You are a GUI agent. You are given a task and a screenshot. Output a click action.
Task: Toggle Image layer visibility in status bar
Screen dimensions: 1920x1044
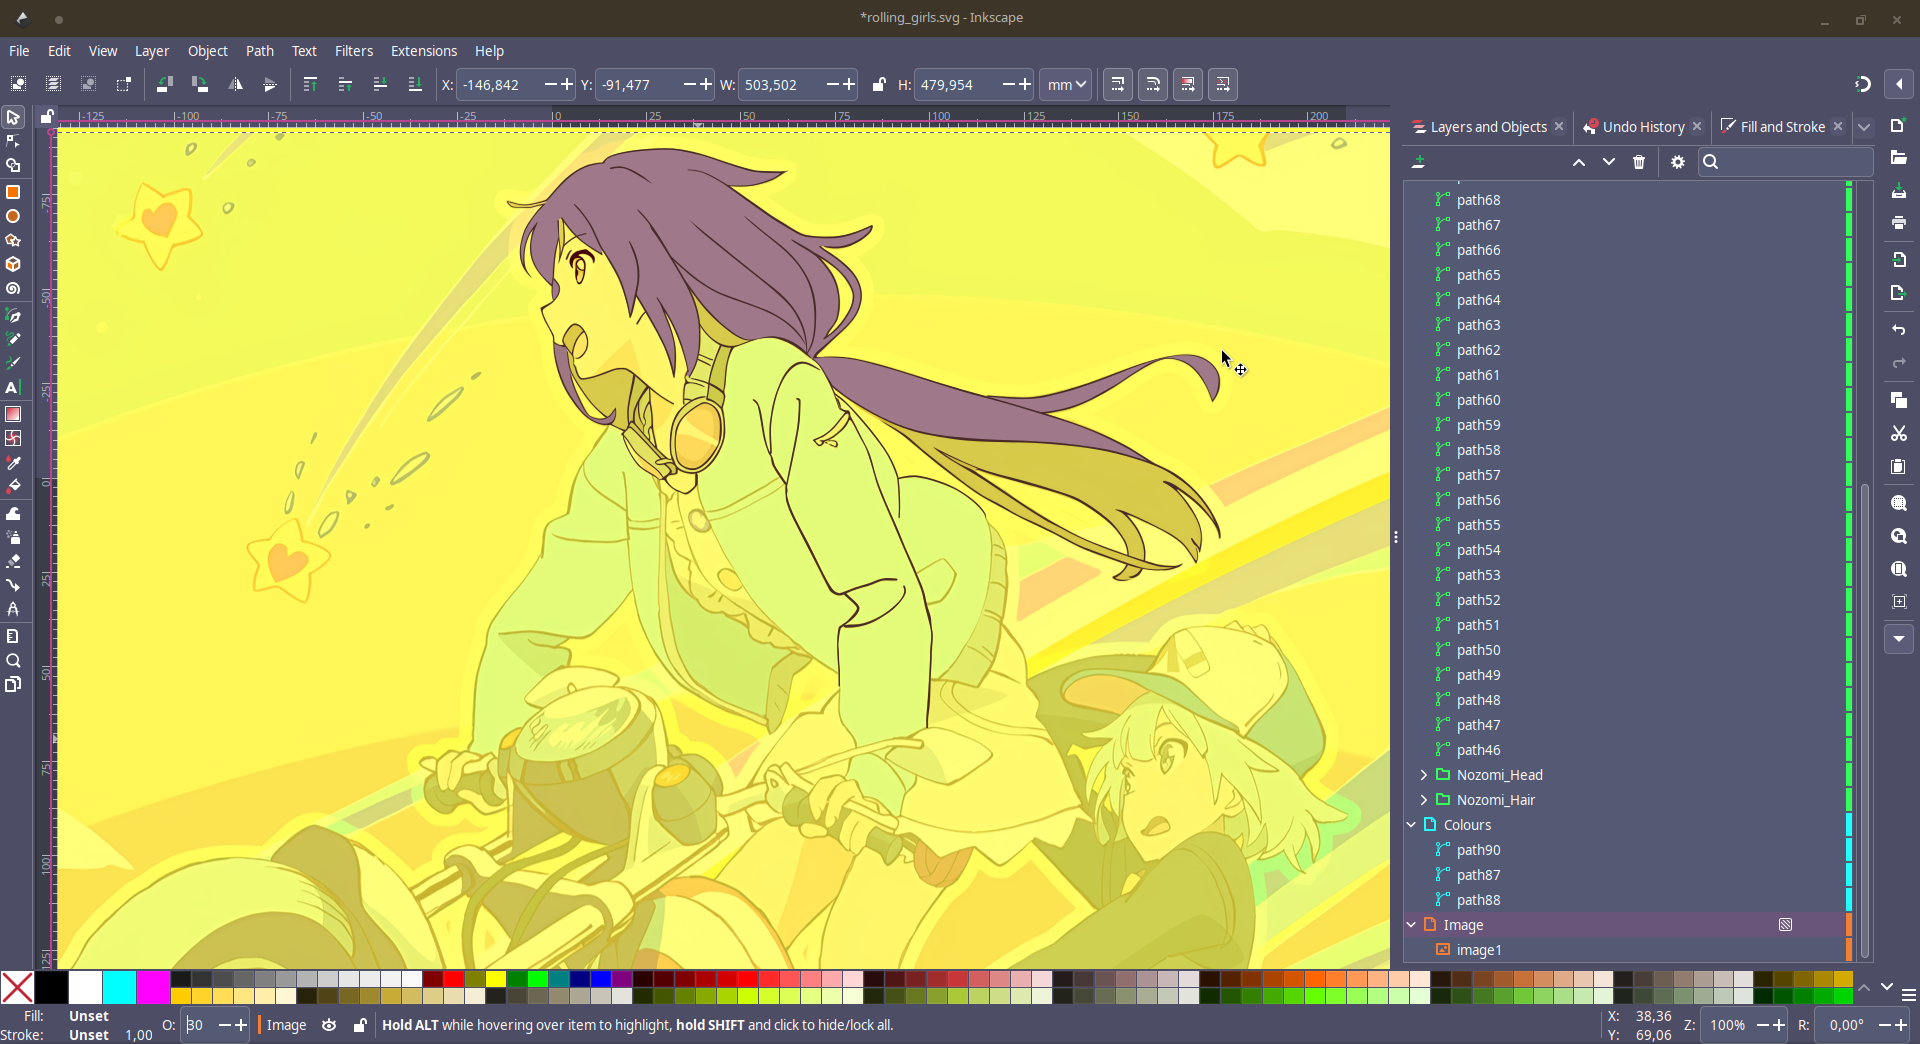tap(329, 1025)
